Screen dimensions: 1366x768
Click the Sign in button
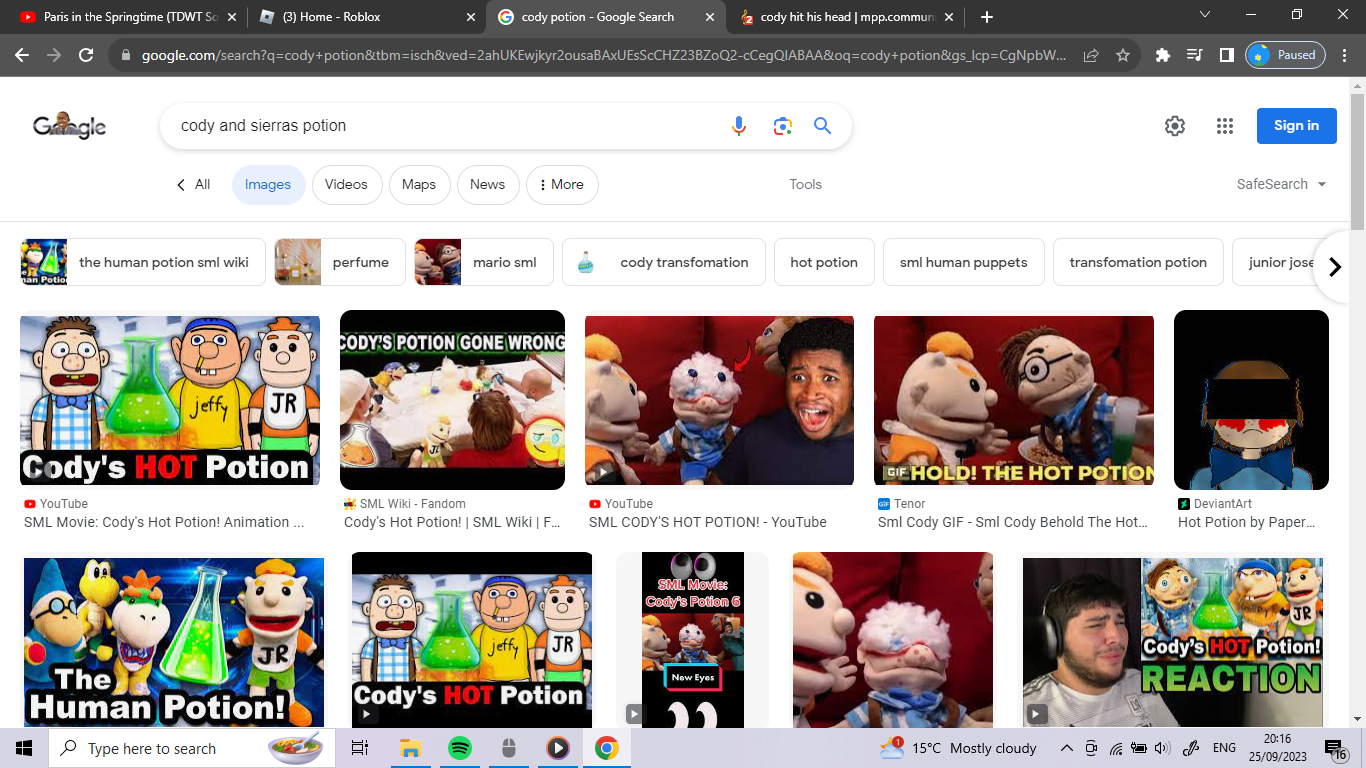tap(1297, 126)
